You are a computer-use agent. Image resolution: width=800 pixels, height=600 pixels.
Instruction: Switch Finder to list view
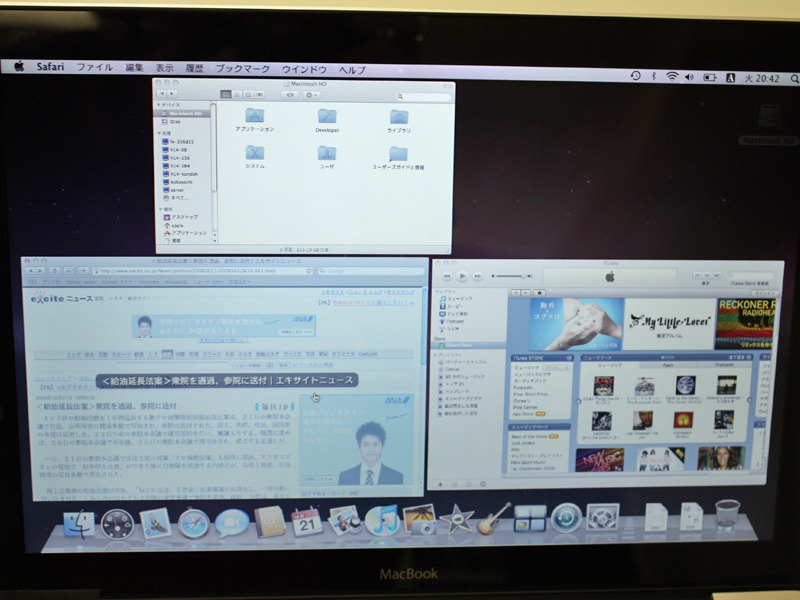tap(237, 94)
